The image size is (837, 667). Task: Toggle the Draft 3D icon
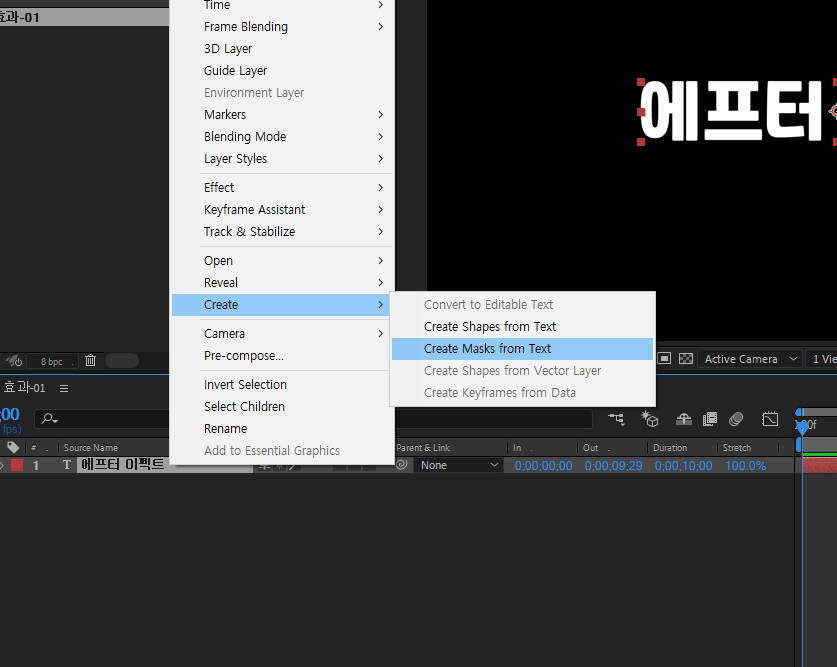point(650,419)
